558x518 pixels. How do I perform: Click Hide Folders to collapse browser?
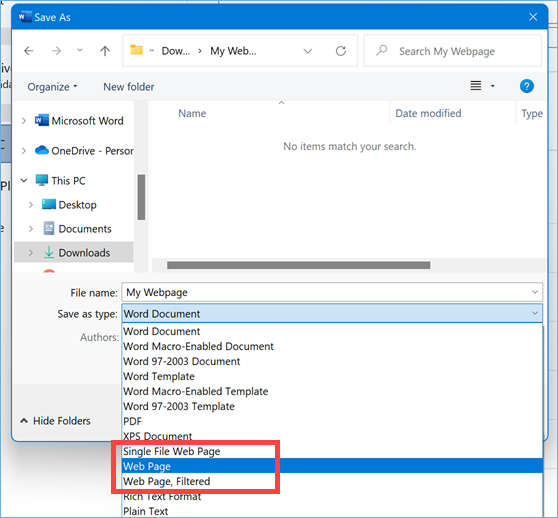(x=56, y=421)
